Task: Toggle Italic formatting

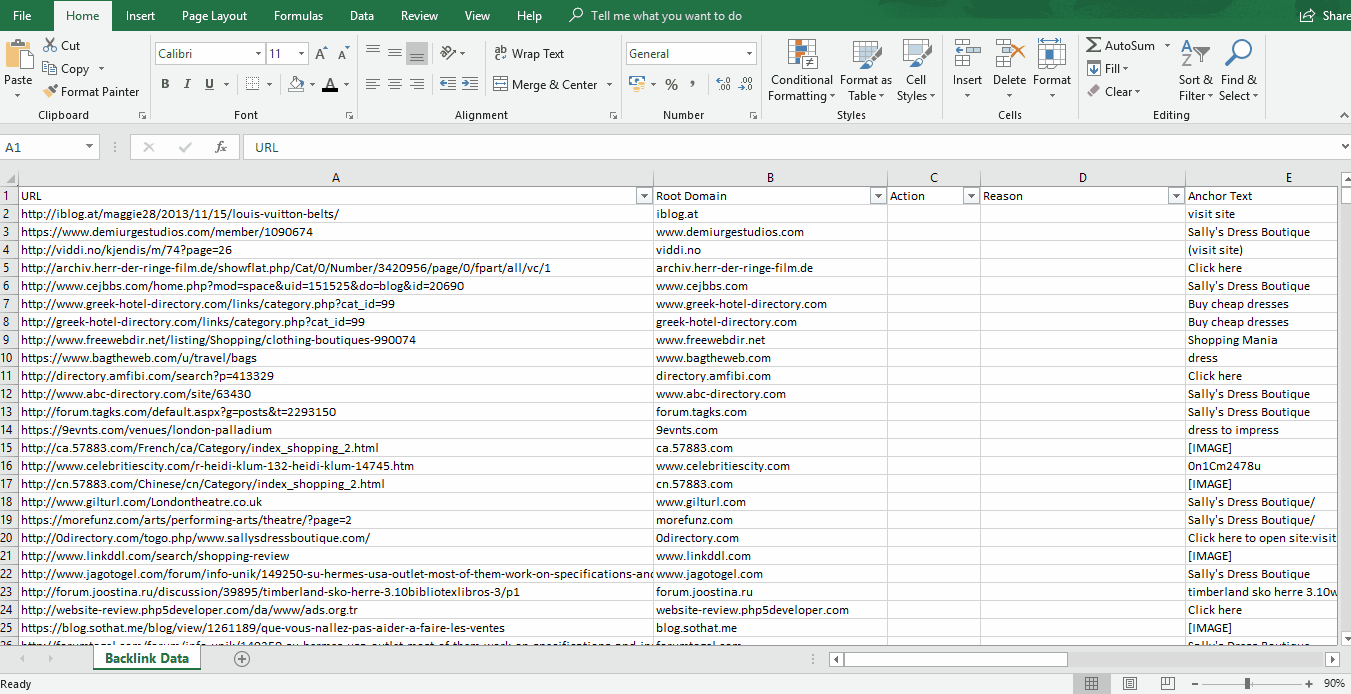Action: (187, 85)
